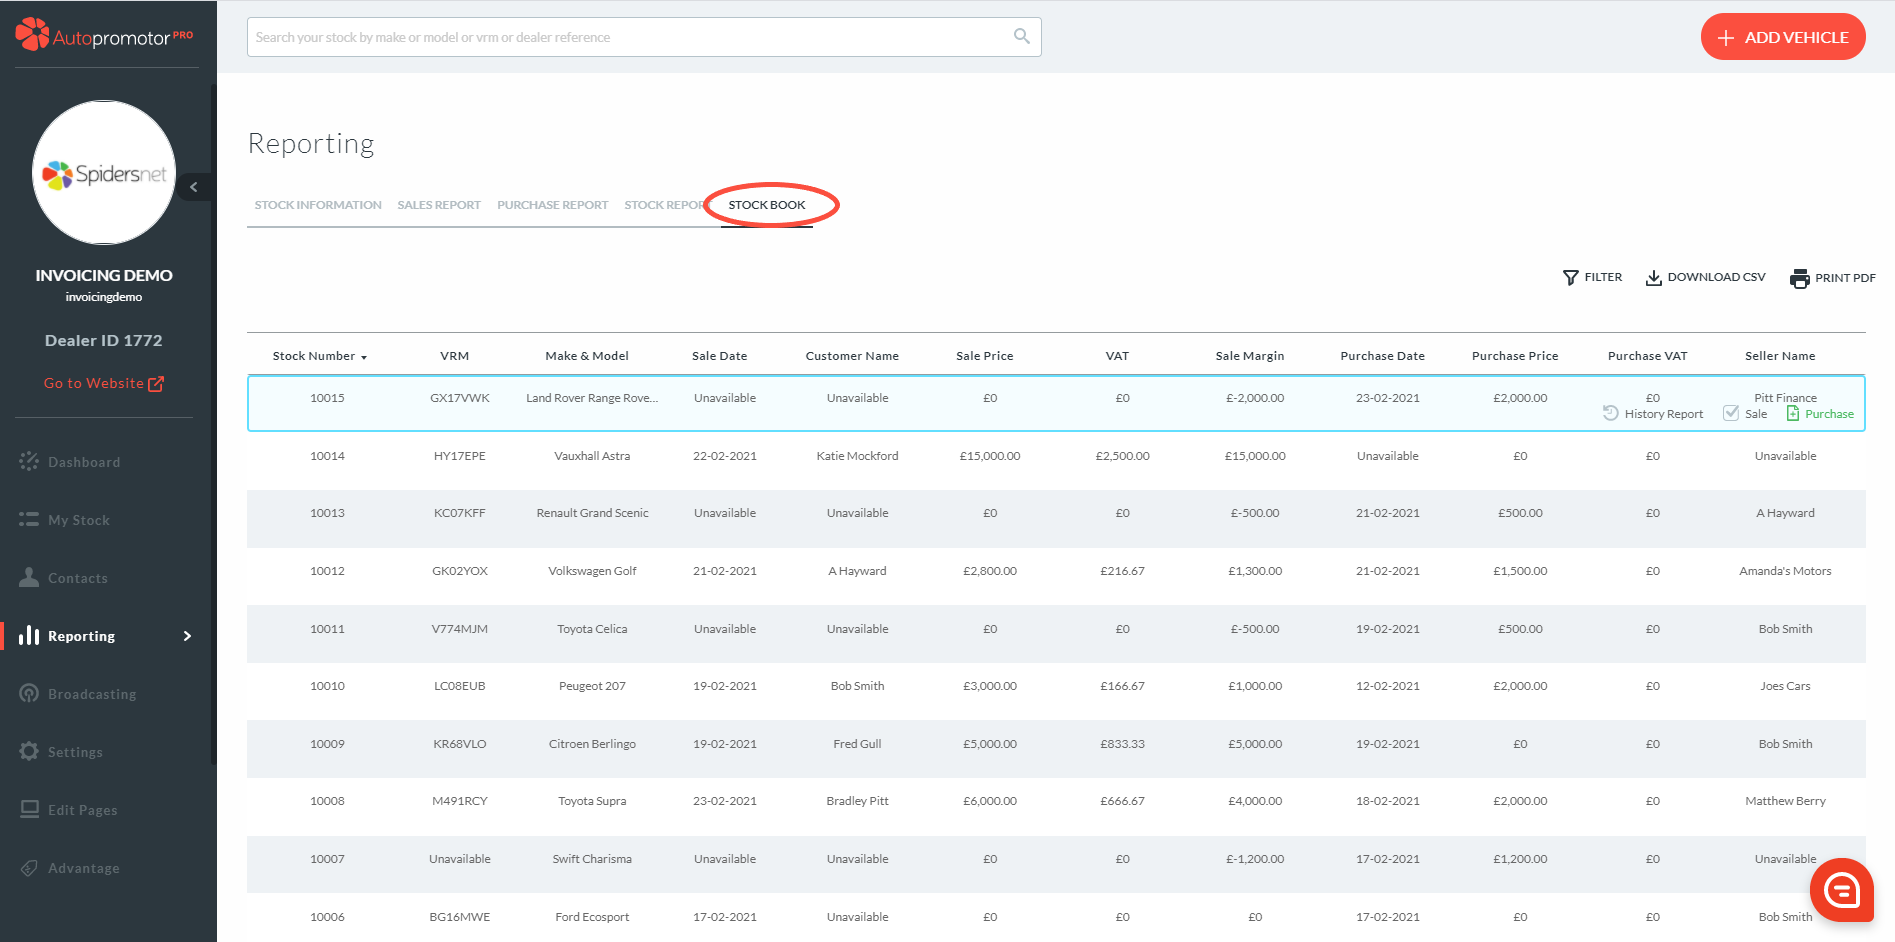Open the Filter funnel icon

[1571, 278]
